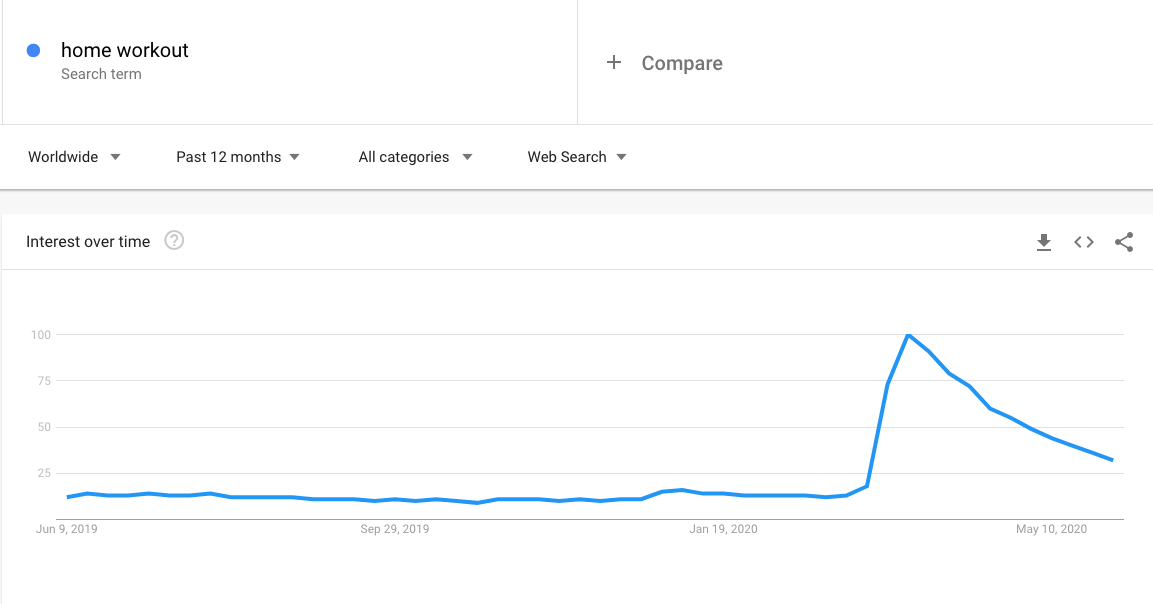Click the peak point at 100
This screenshot has height=604, width=1153.
pos(908,335)
